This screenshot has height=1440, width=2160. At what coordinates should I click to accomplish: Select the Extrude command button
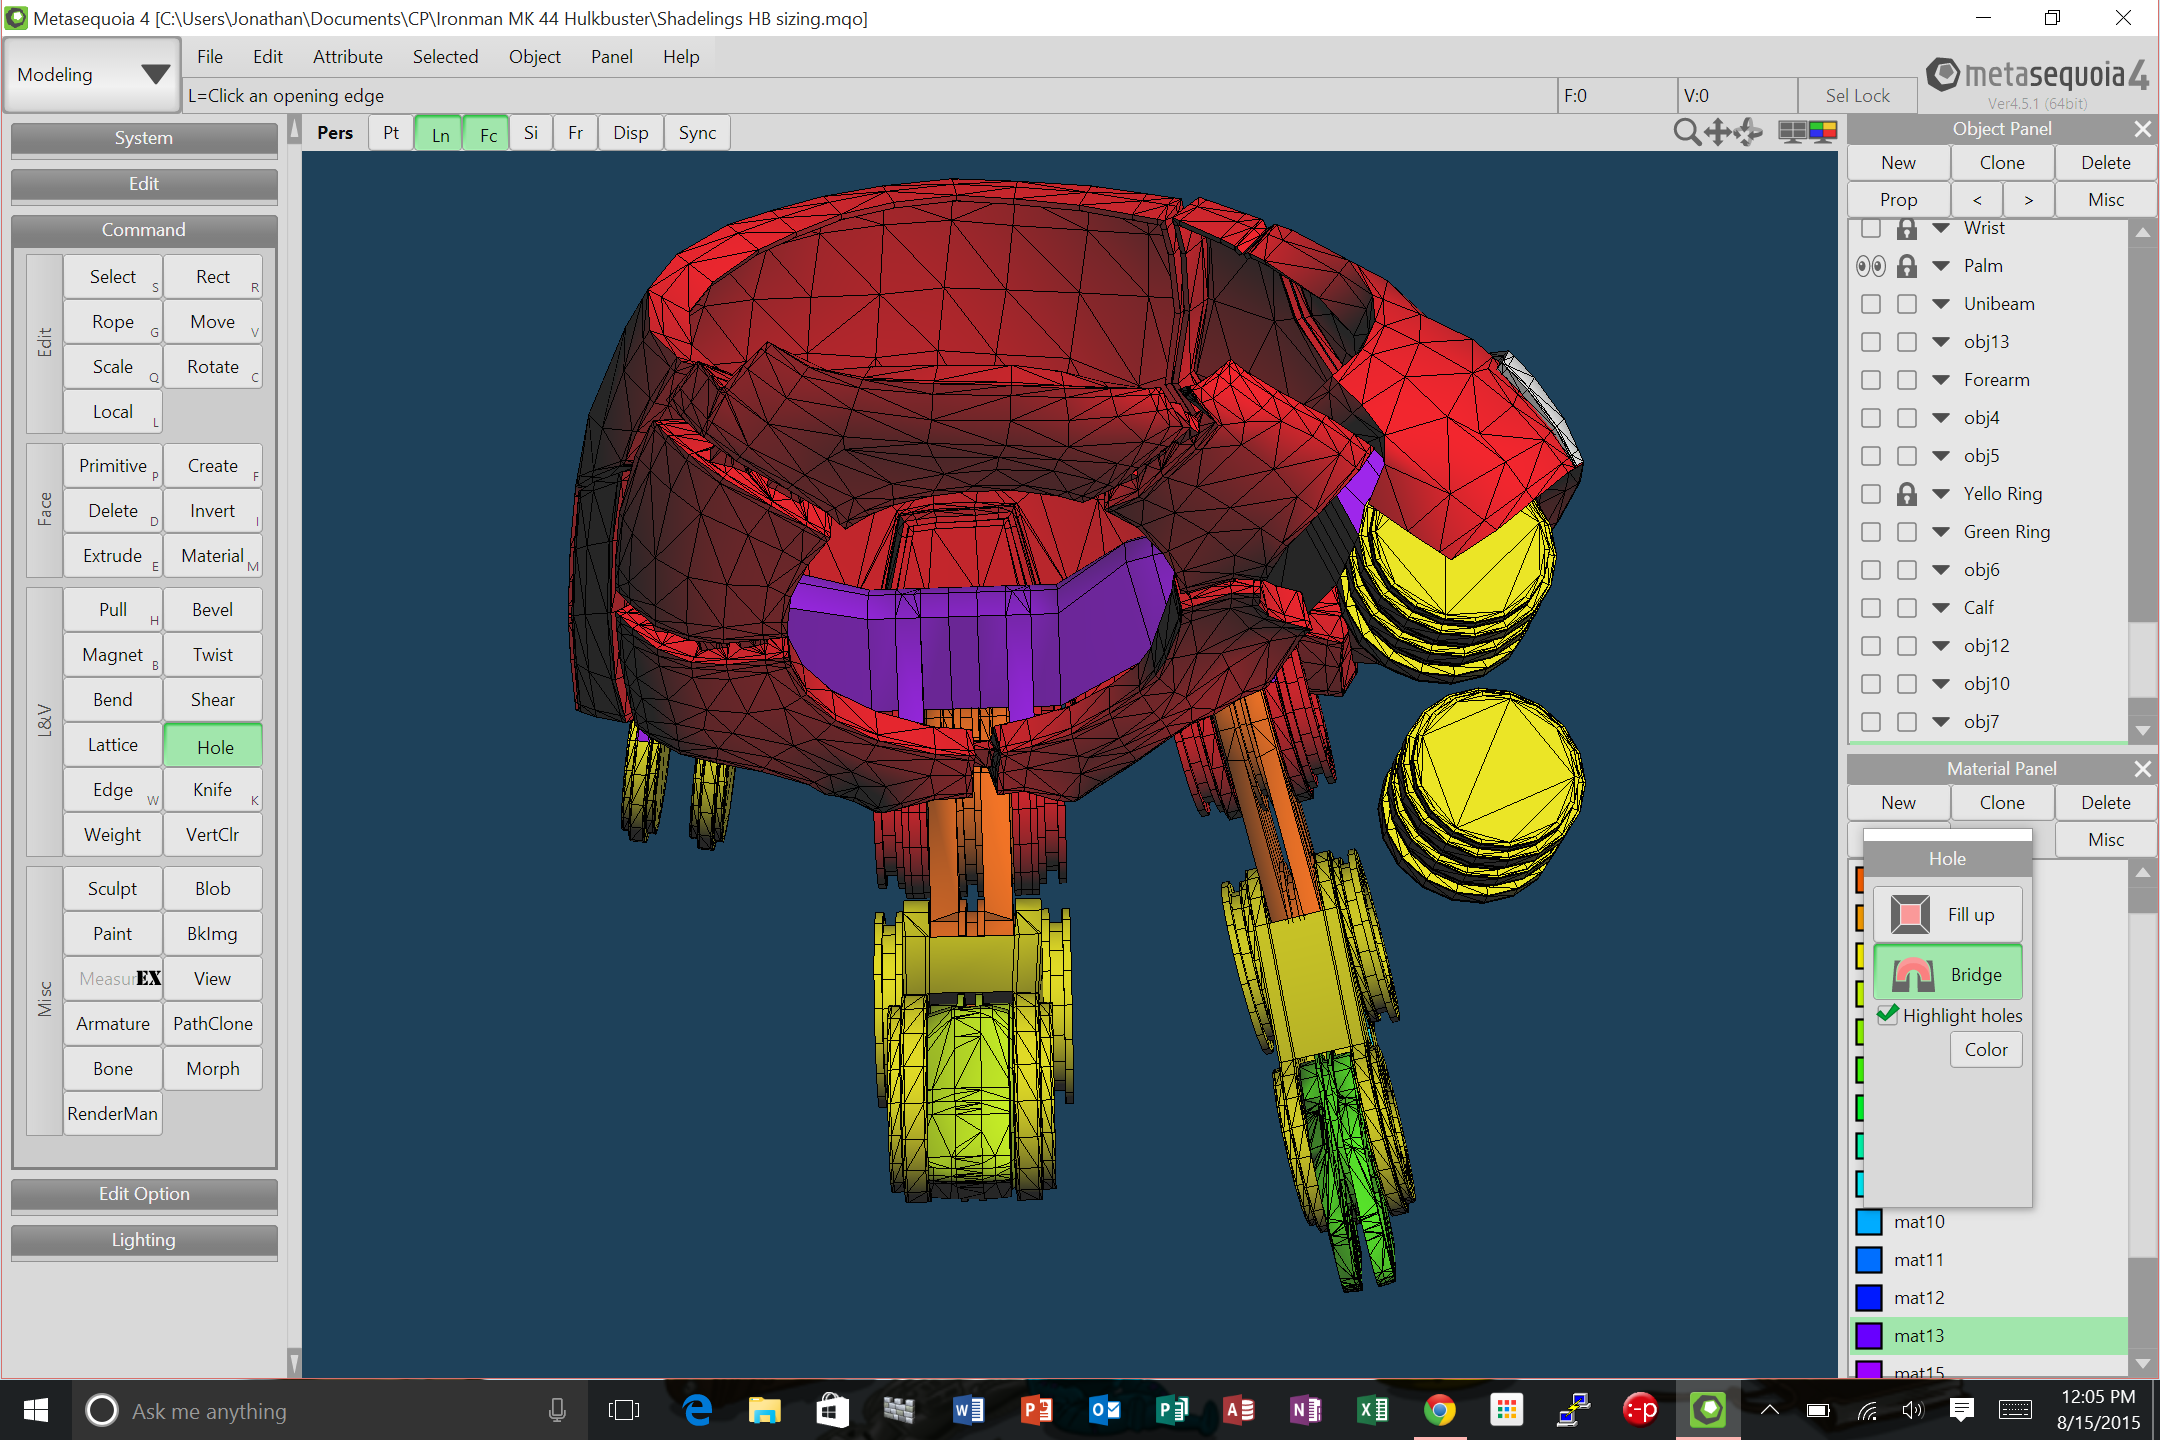coord(113,556)
